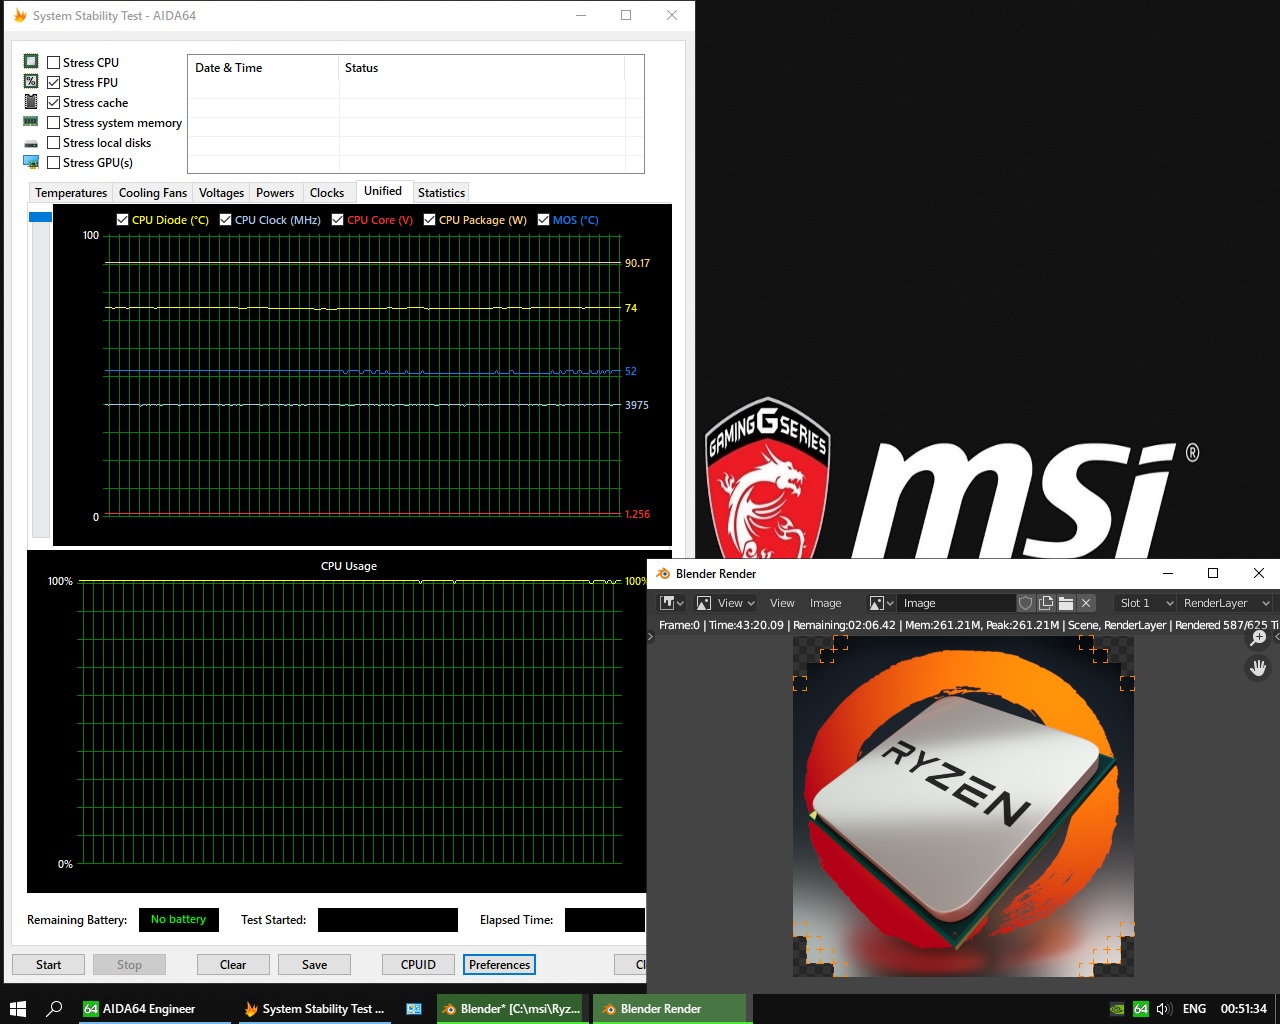Go to the Powers tab
Viewport: 1280px width, 1024px height.
point(275,193)
